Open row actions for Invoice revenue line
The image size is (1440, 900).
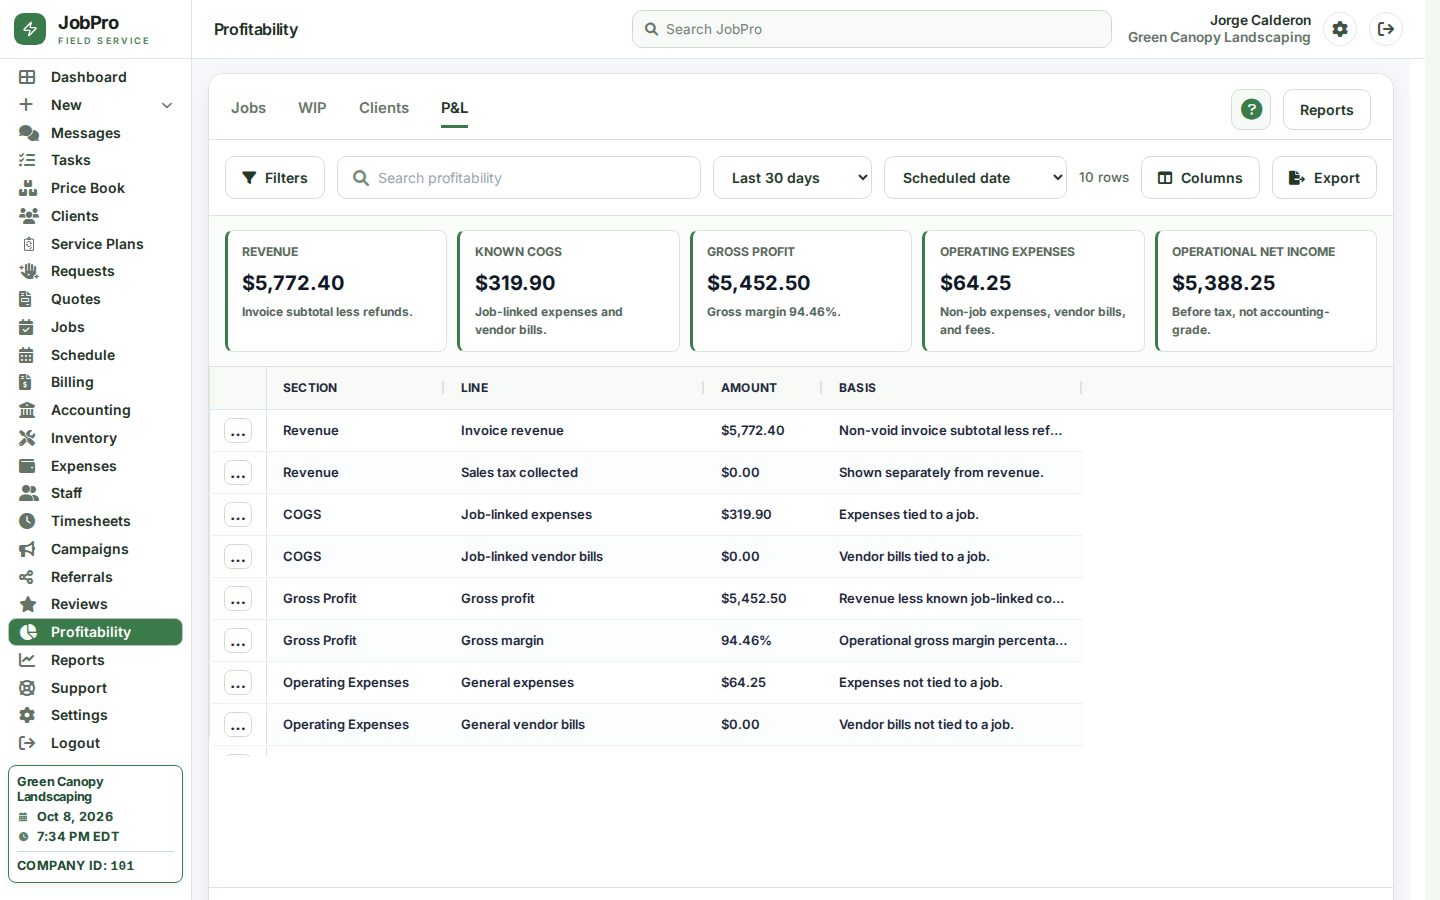[238, 431]
